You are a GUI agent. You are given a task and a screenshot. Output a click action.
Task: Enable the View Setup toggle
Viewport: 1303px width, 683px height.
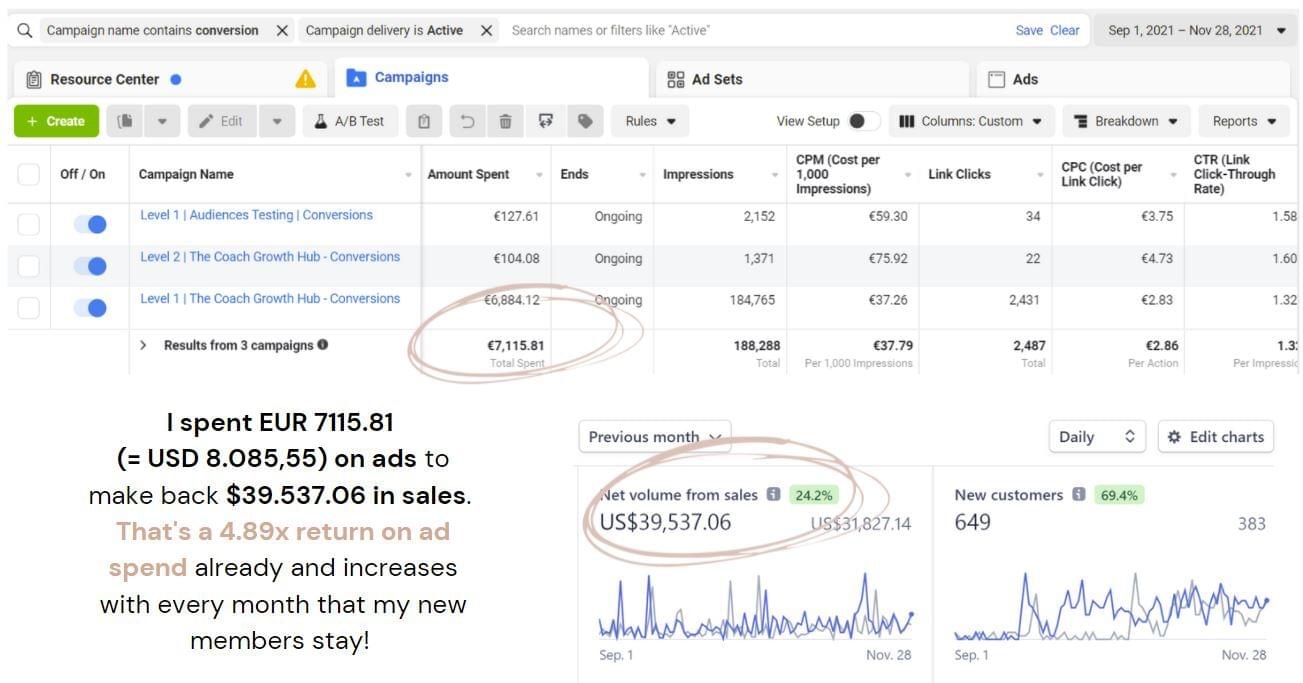861,121
